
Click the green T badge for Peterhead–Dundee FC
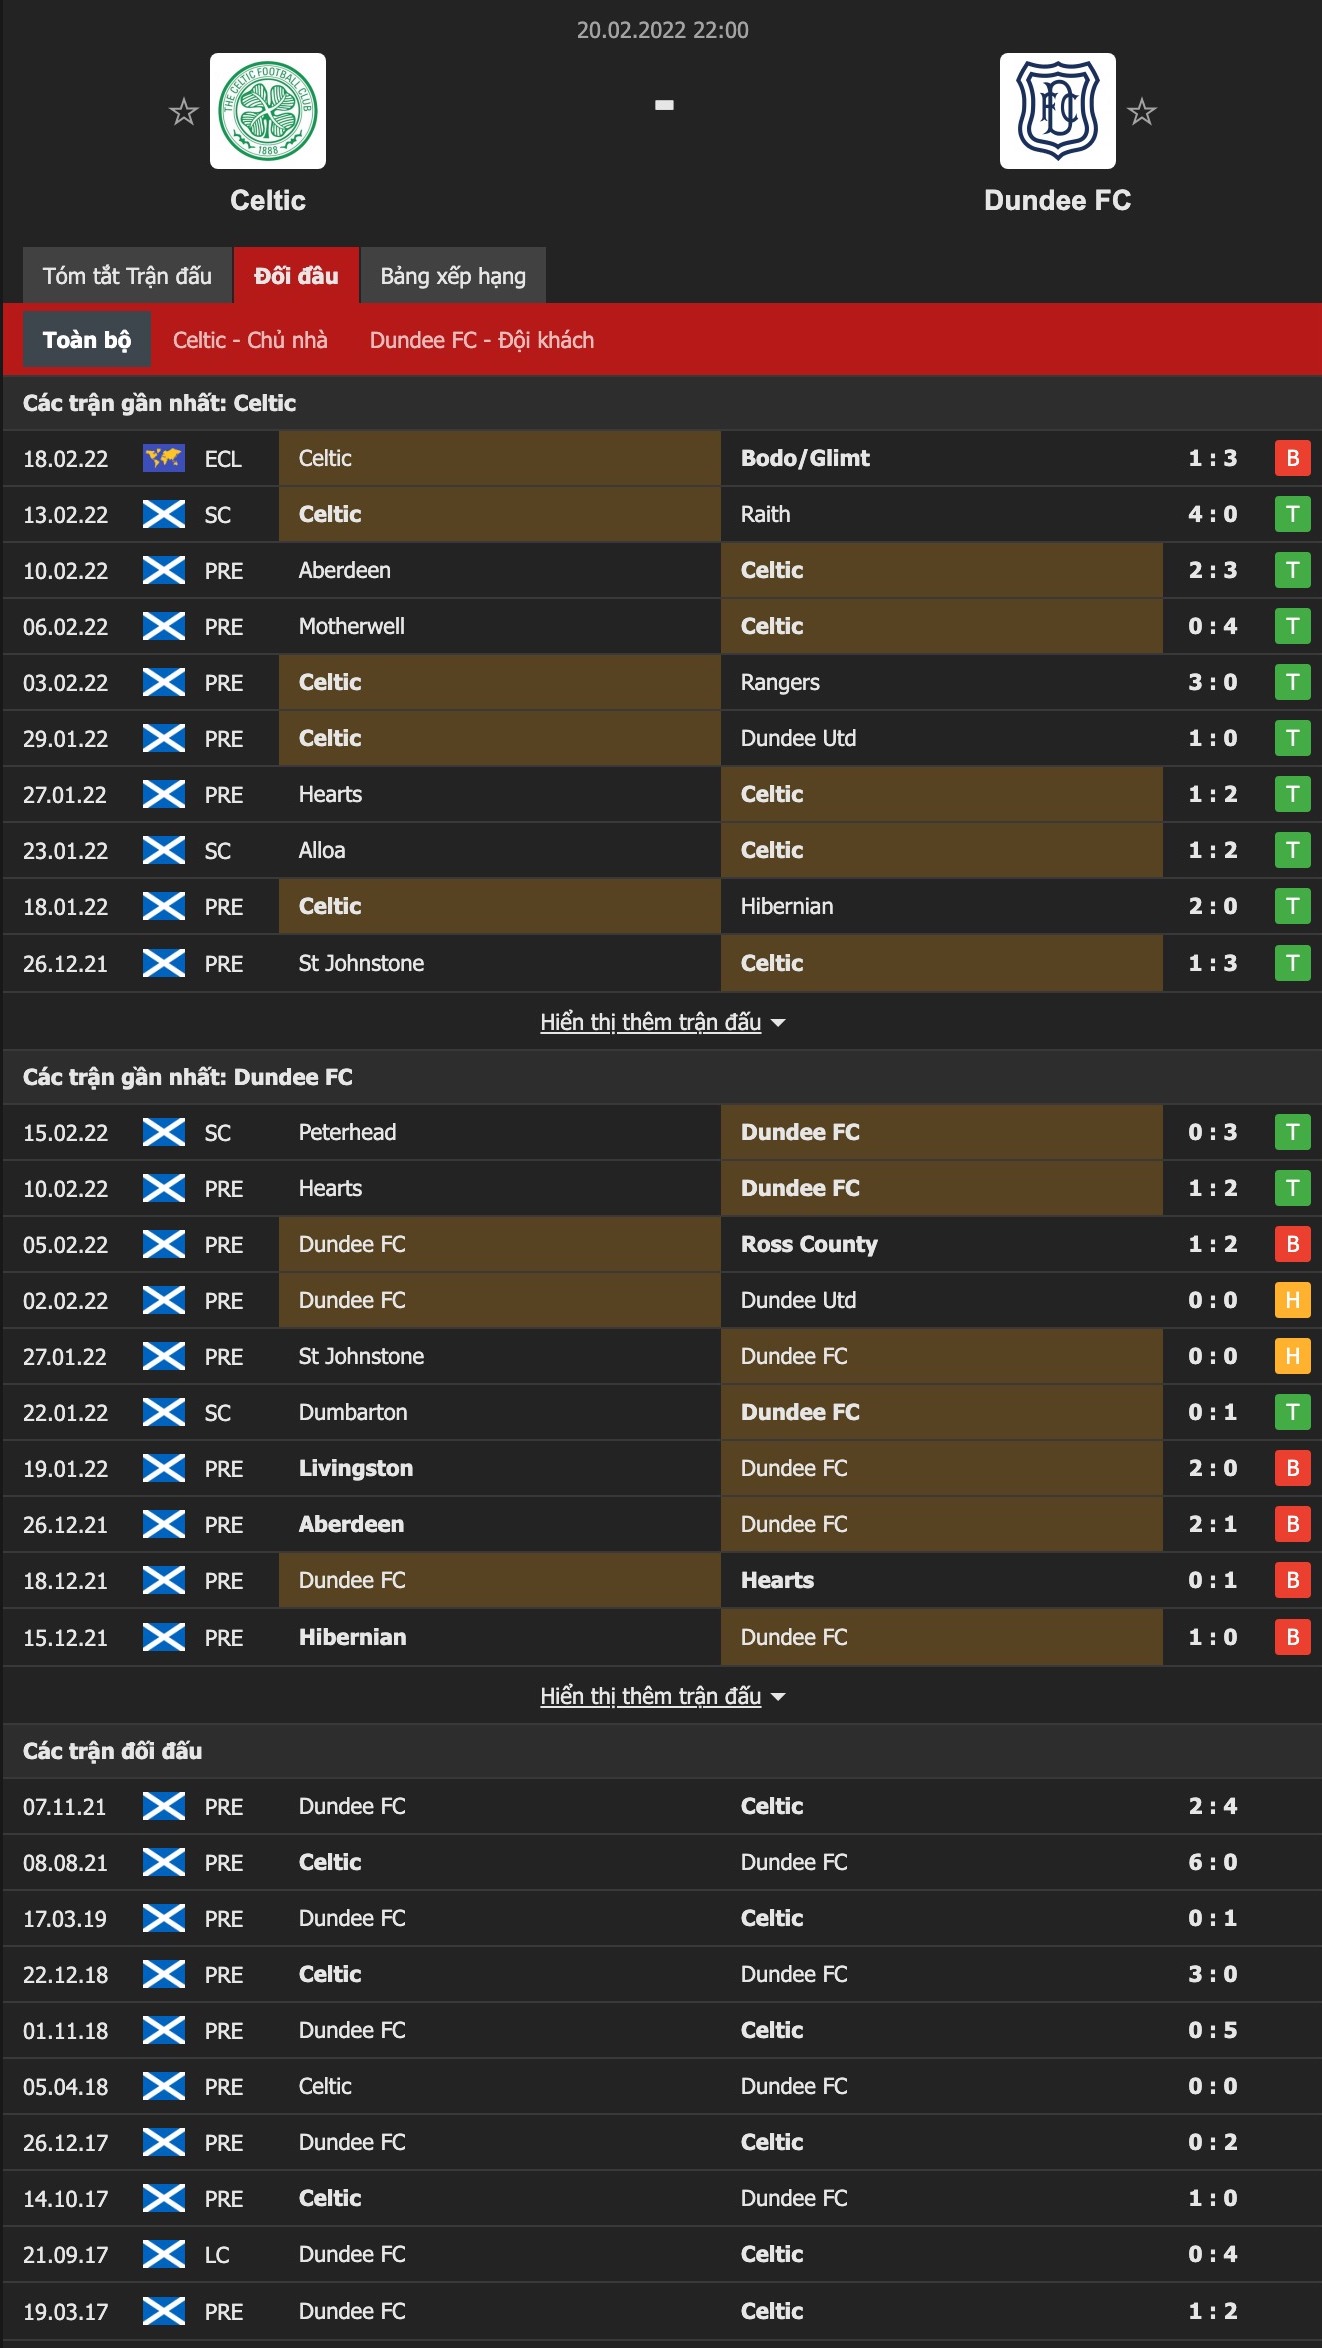coord(1292,1132)
